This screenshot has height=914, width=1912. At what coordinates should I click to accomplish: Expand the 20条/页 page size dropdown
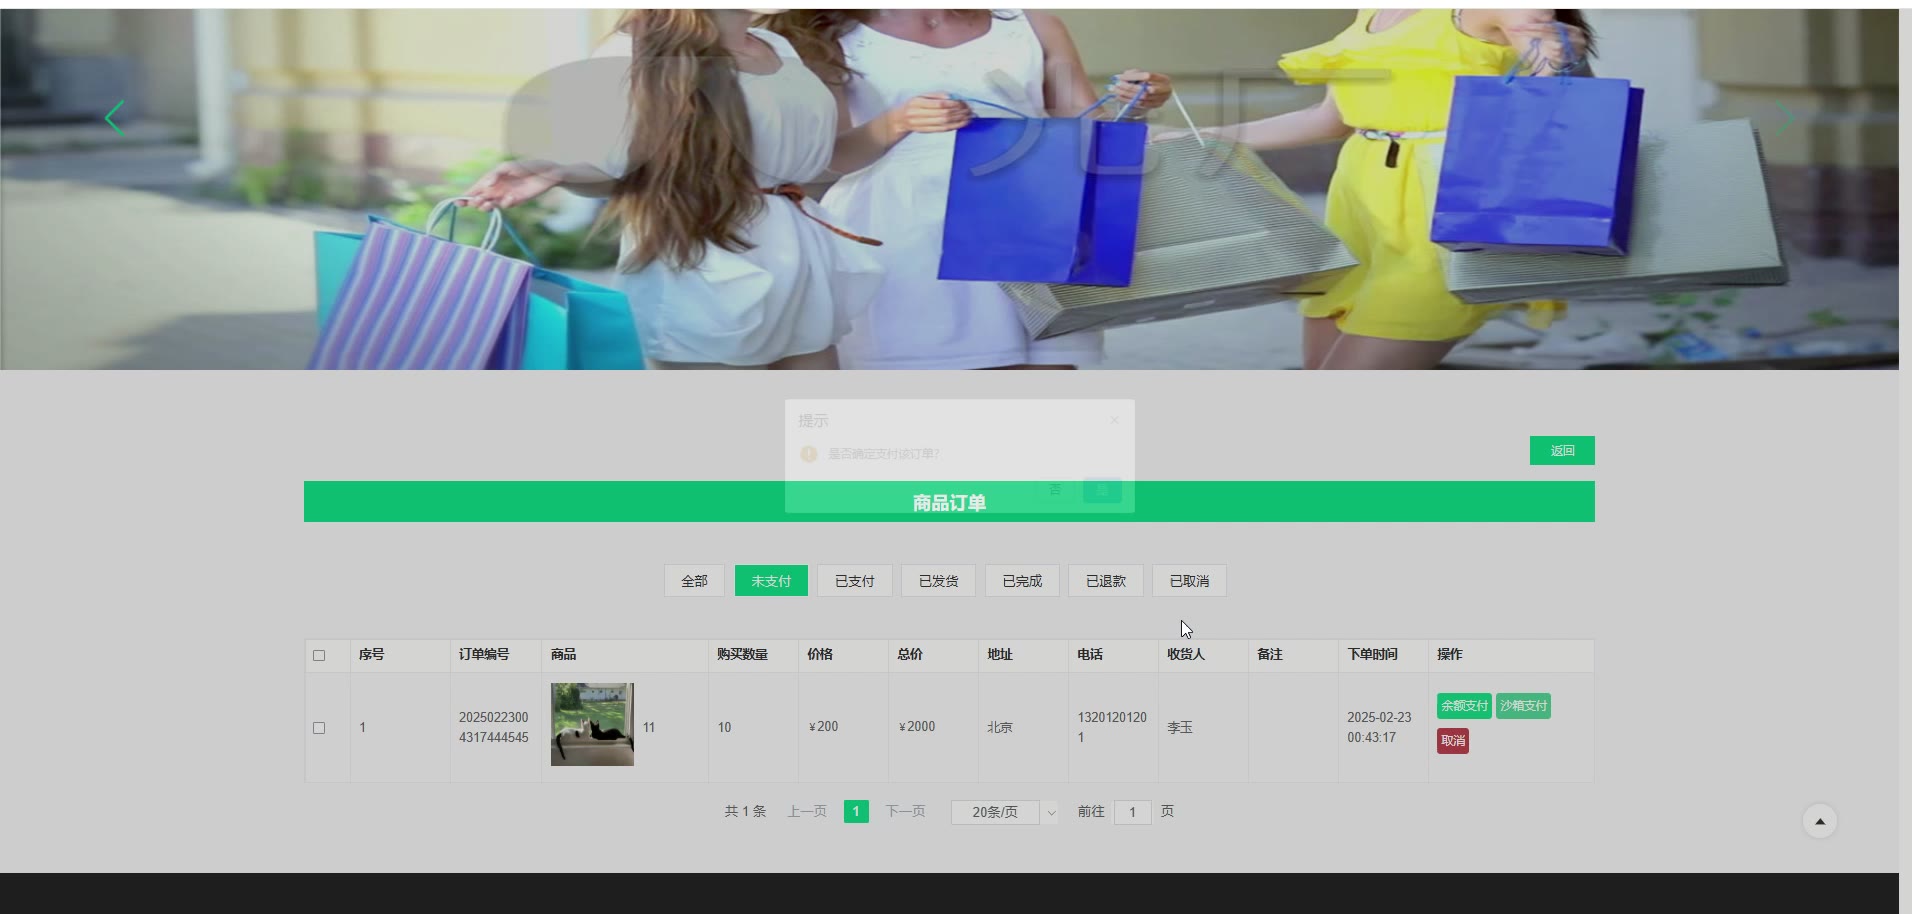pyautogui.click(x=1004, y=812)
